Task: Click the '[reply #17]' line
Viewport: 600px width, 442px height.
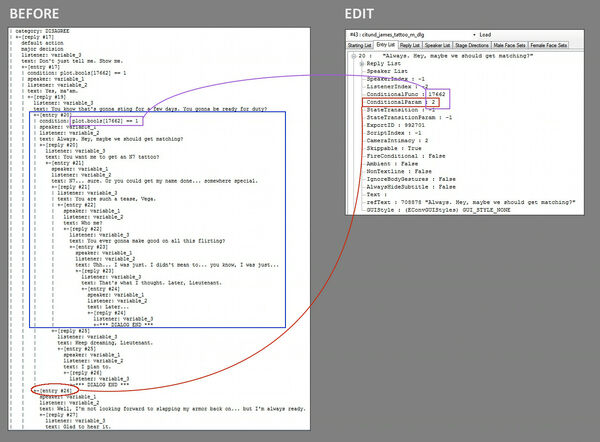Action: coord(37,37)
